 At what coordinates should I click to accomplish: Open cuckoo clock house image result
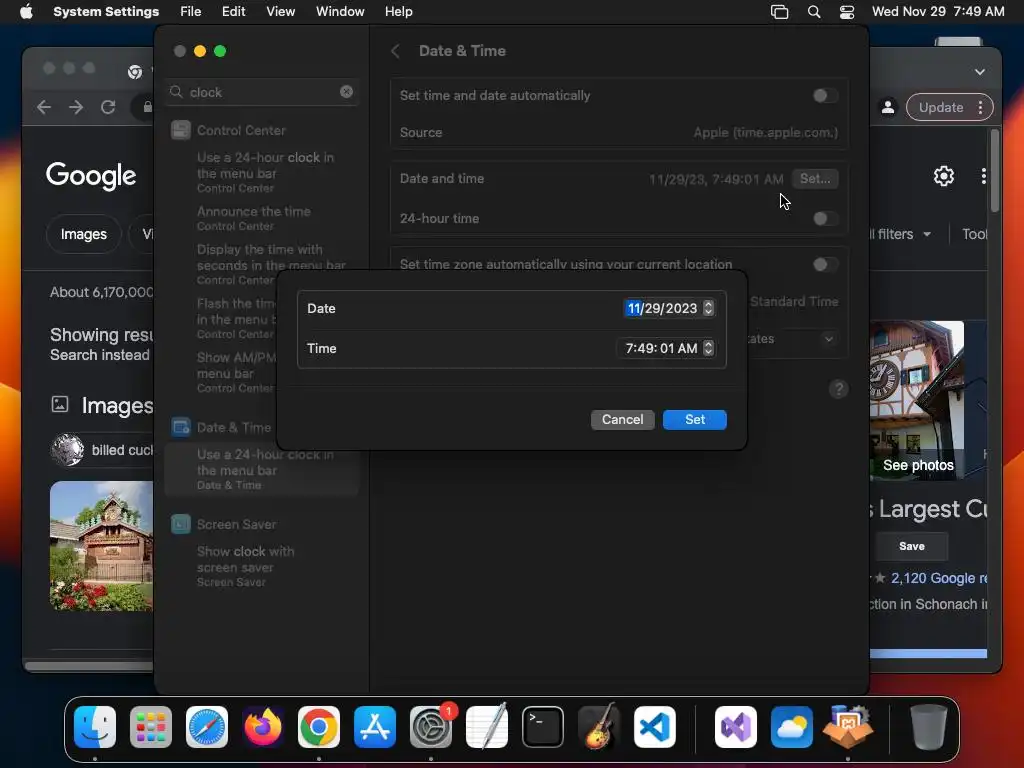101,546
